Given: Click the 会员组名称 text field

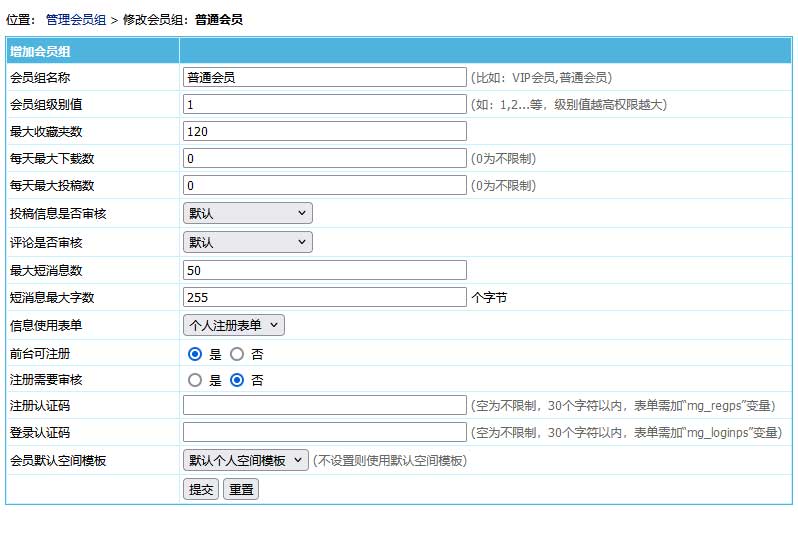Looking at the screenshot, I should [x=325, y=77].
